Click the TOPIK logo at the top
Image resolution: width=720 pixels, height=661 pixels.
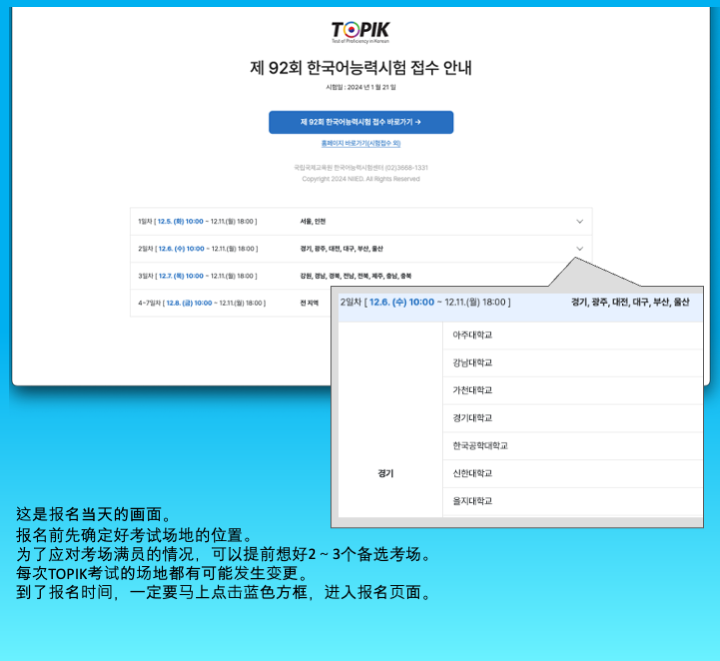point(360,31)
